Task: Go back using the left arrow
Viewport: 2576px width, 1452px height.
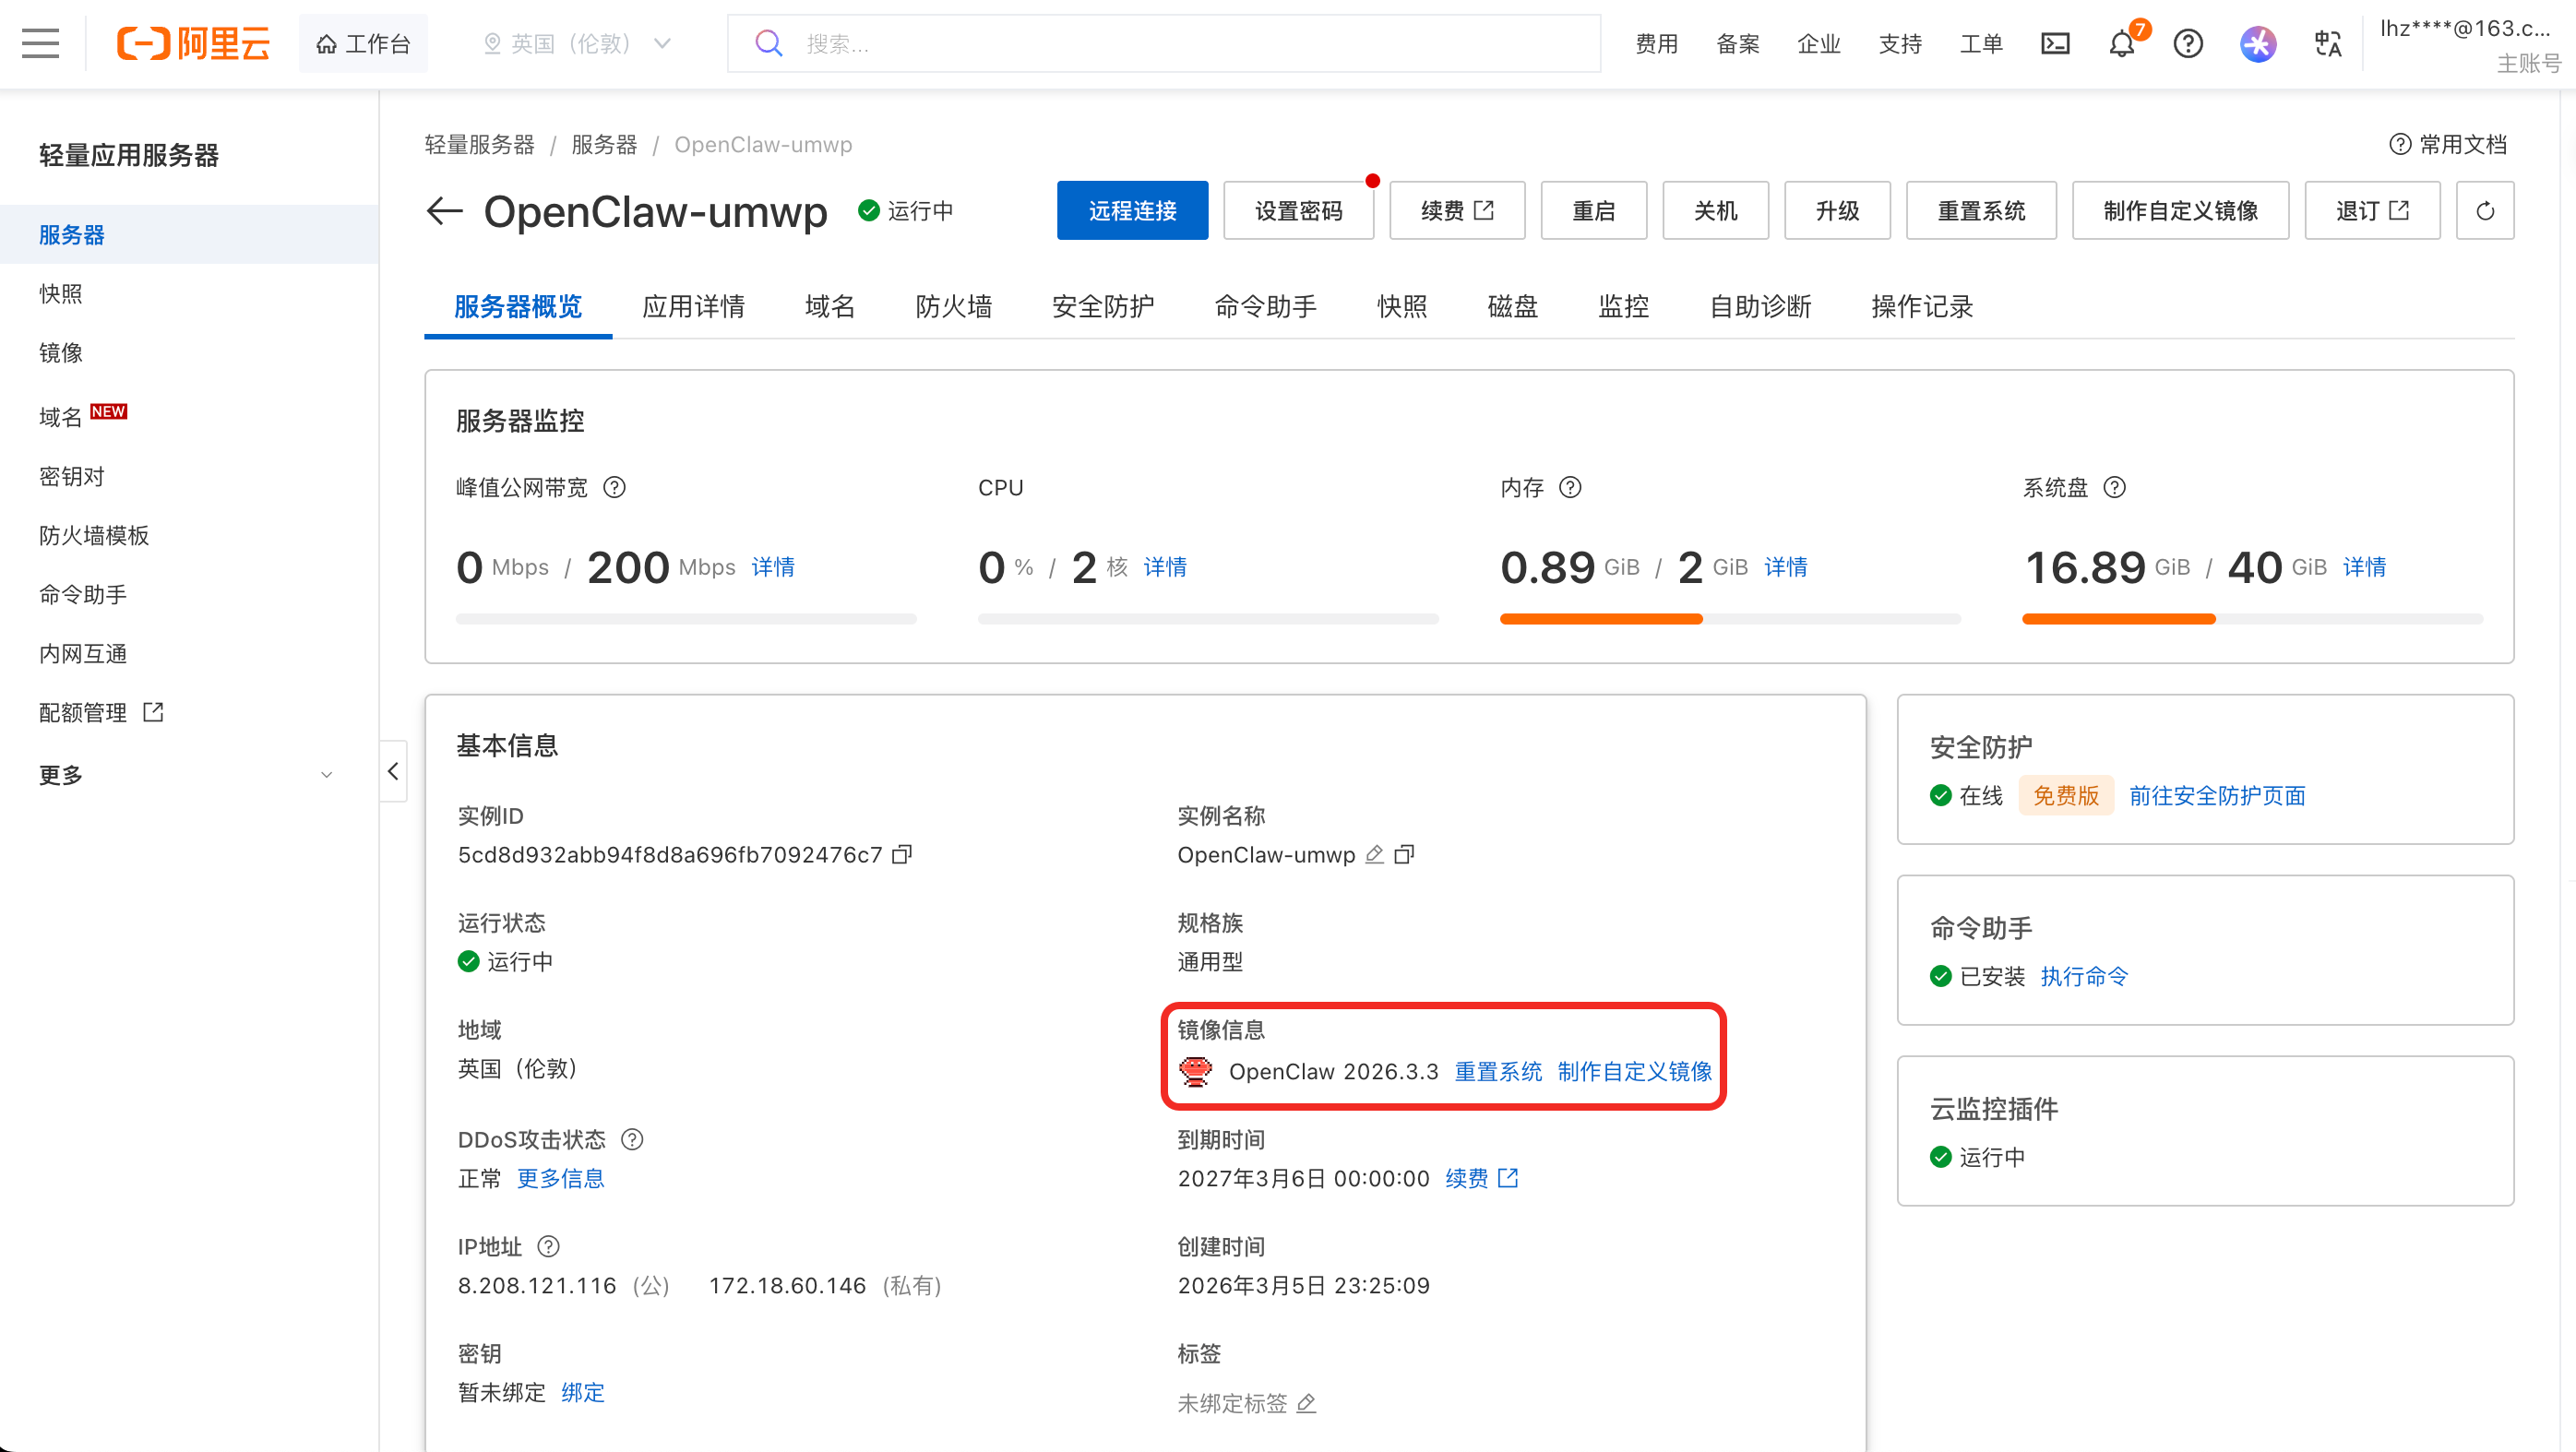Action: pyautogui.click(x=444, y=210)
